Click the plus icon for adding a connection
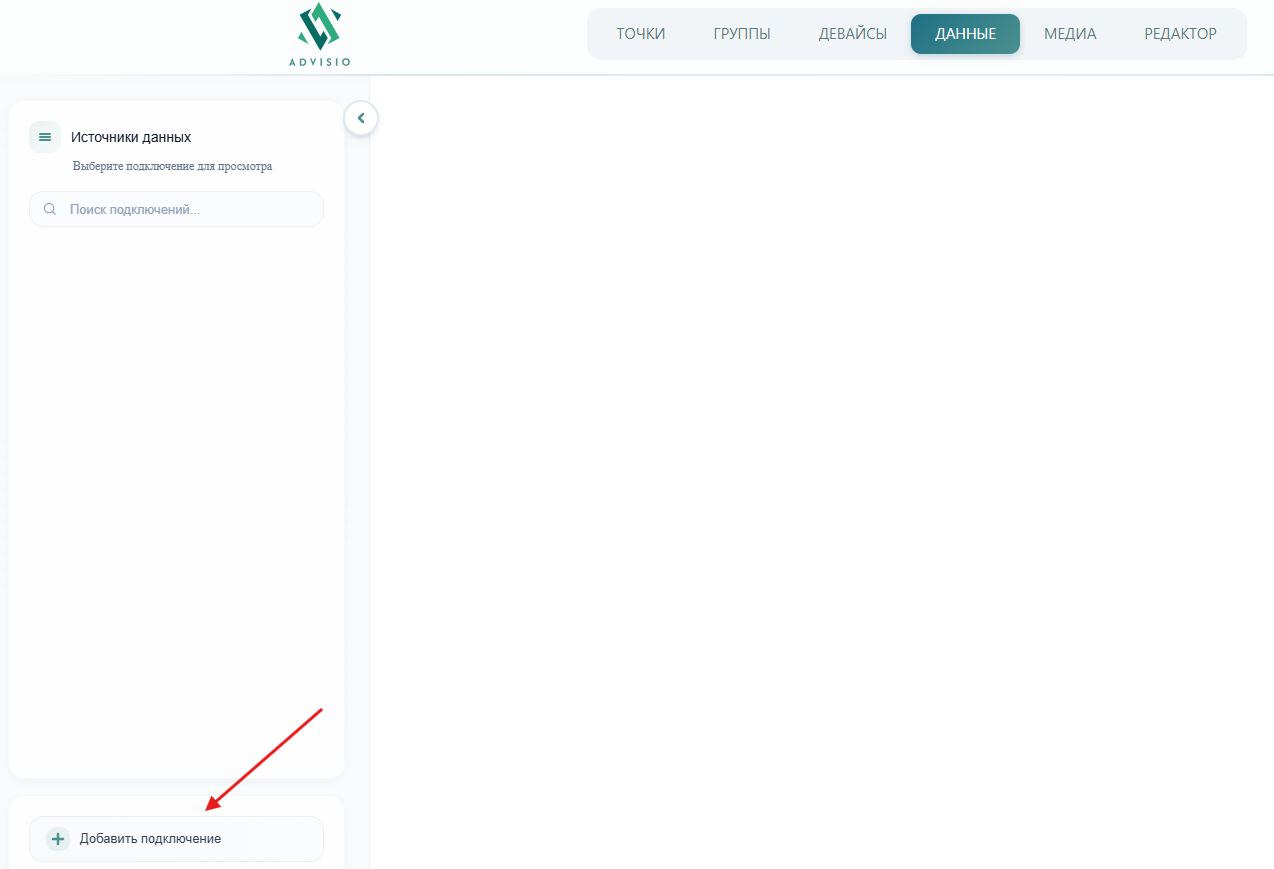The height and width of the screenshot is (869, 1274). (x=58, y=839)
